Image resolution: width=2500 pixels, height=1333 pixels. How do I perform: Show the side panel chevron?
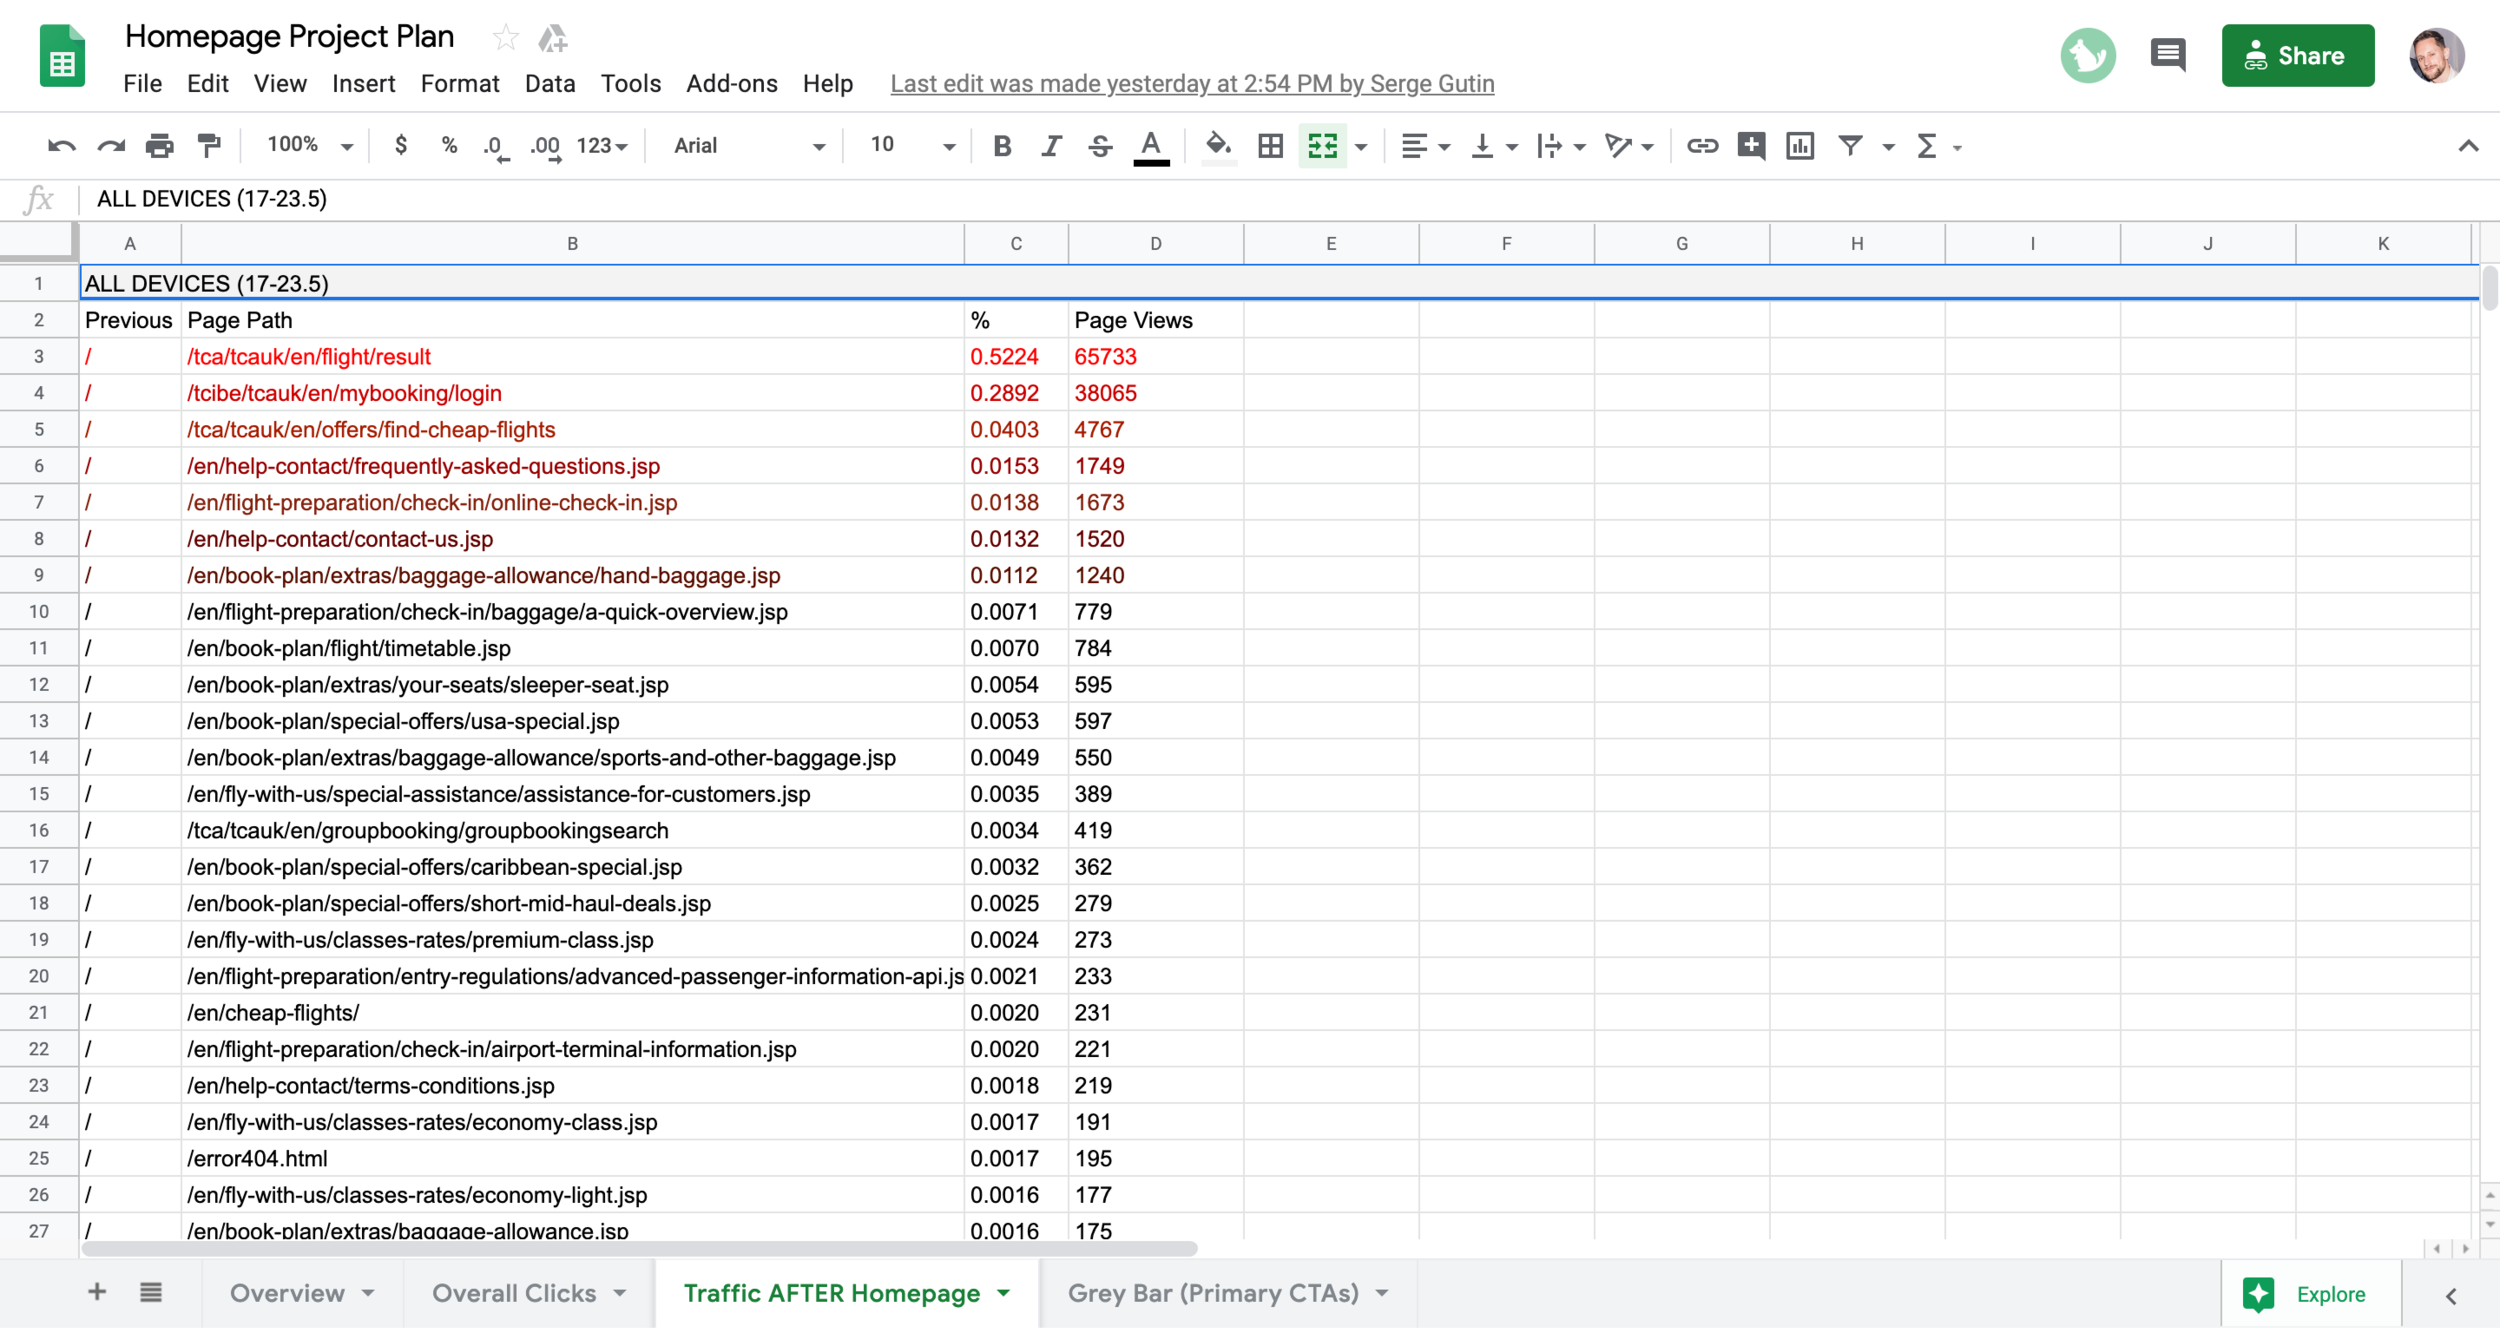pos(2451,1296)
